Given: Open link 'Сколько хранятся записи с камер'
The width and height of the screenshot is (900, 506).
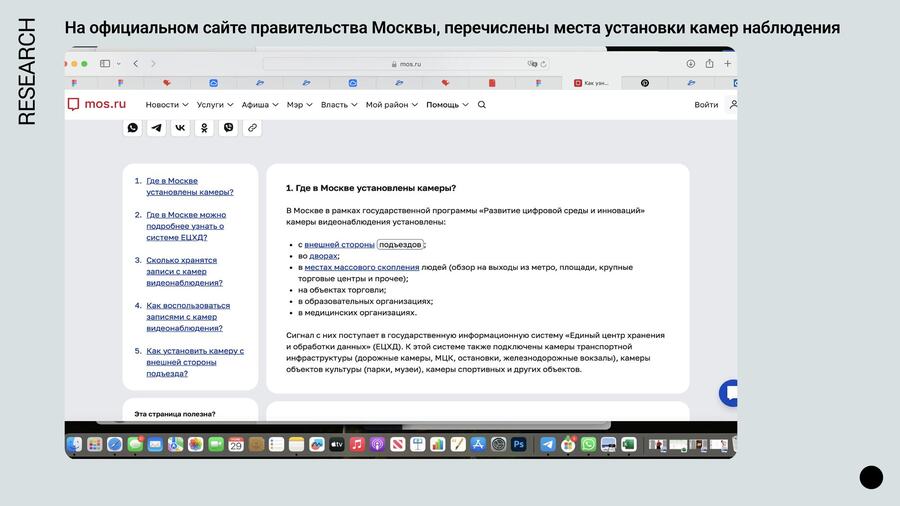Looking at the screenshot, I should coord(184,271).
